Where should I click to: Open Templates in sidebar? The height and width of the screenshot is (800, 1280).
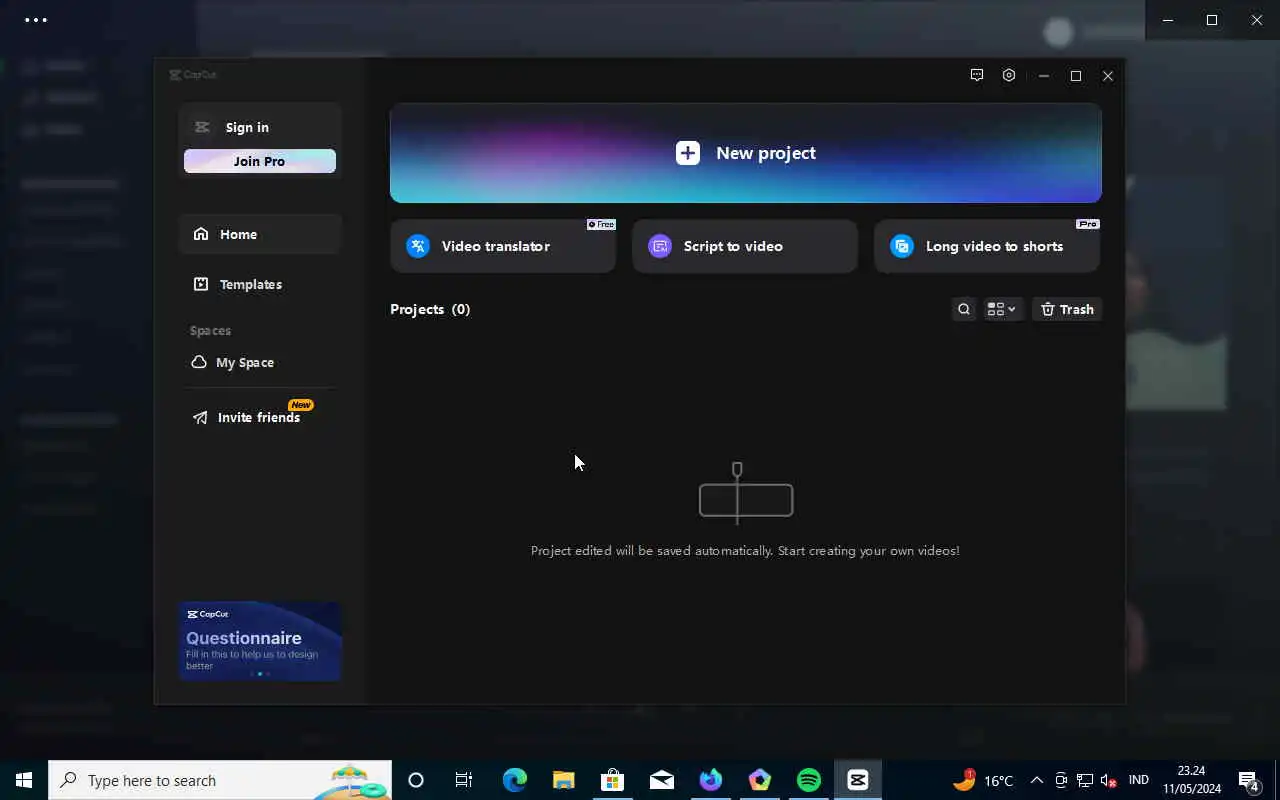260,284
